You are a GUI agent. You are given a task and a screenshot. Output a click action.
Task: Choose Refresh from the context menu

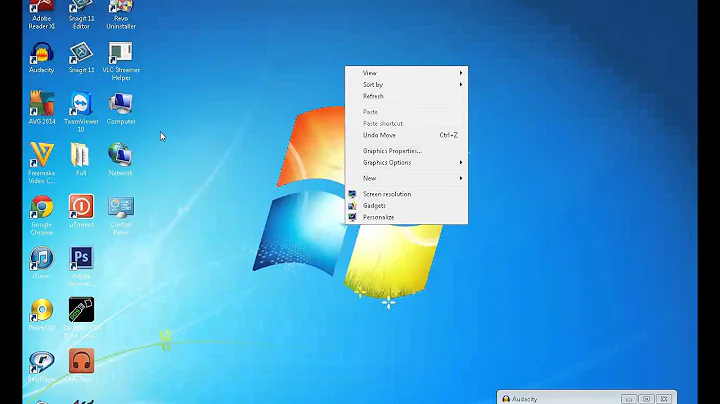pos(406,96)
